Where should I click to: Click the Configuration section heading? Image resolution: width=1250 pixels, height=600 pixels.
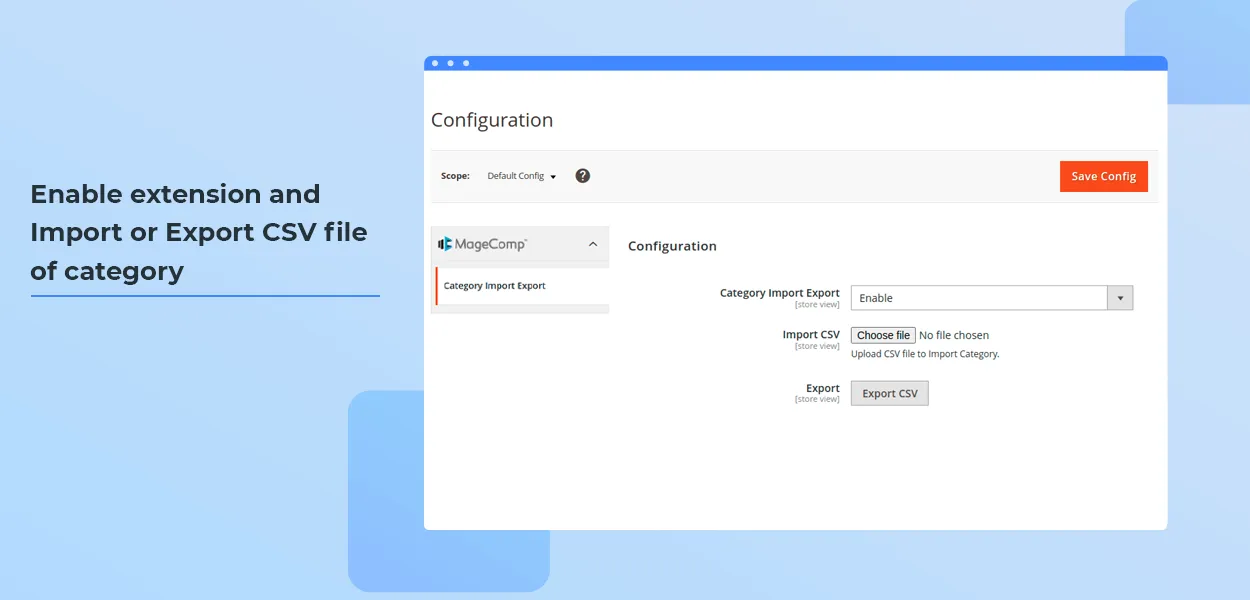[x=672, y=246]
